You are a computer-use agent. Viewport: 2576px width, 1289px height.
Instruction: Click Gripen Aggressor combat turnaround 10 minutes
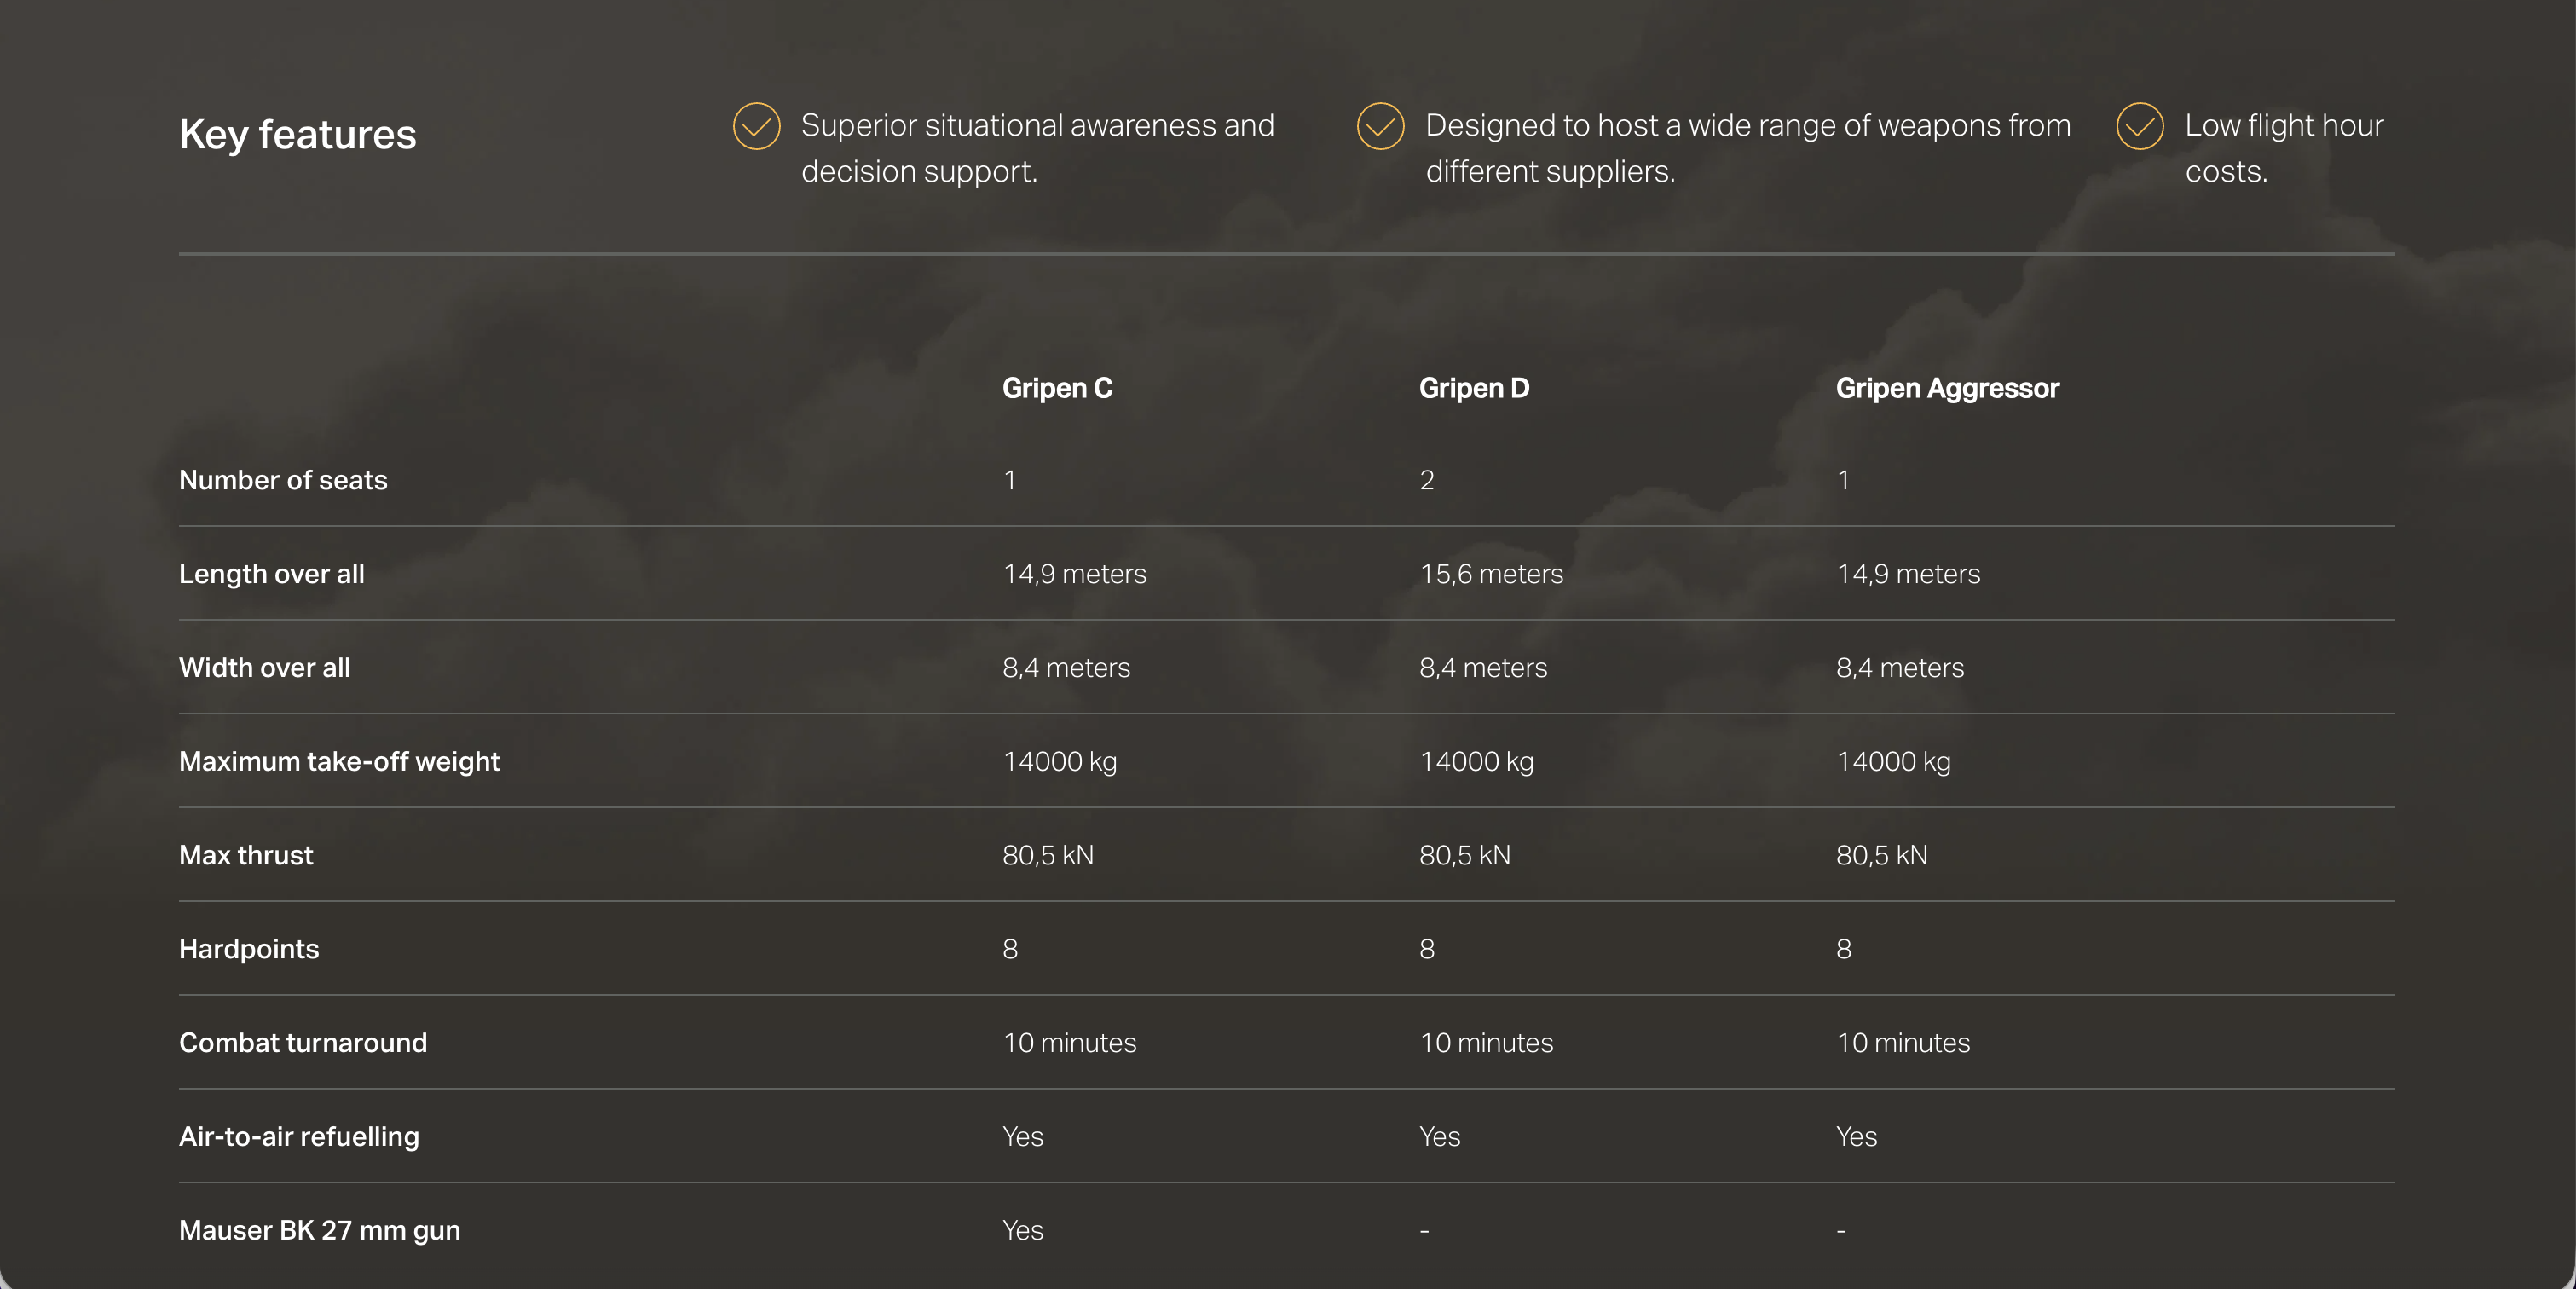1902,1043
